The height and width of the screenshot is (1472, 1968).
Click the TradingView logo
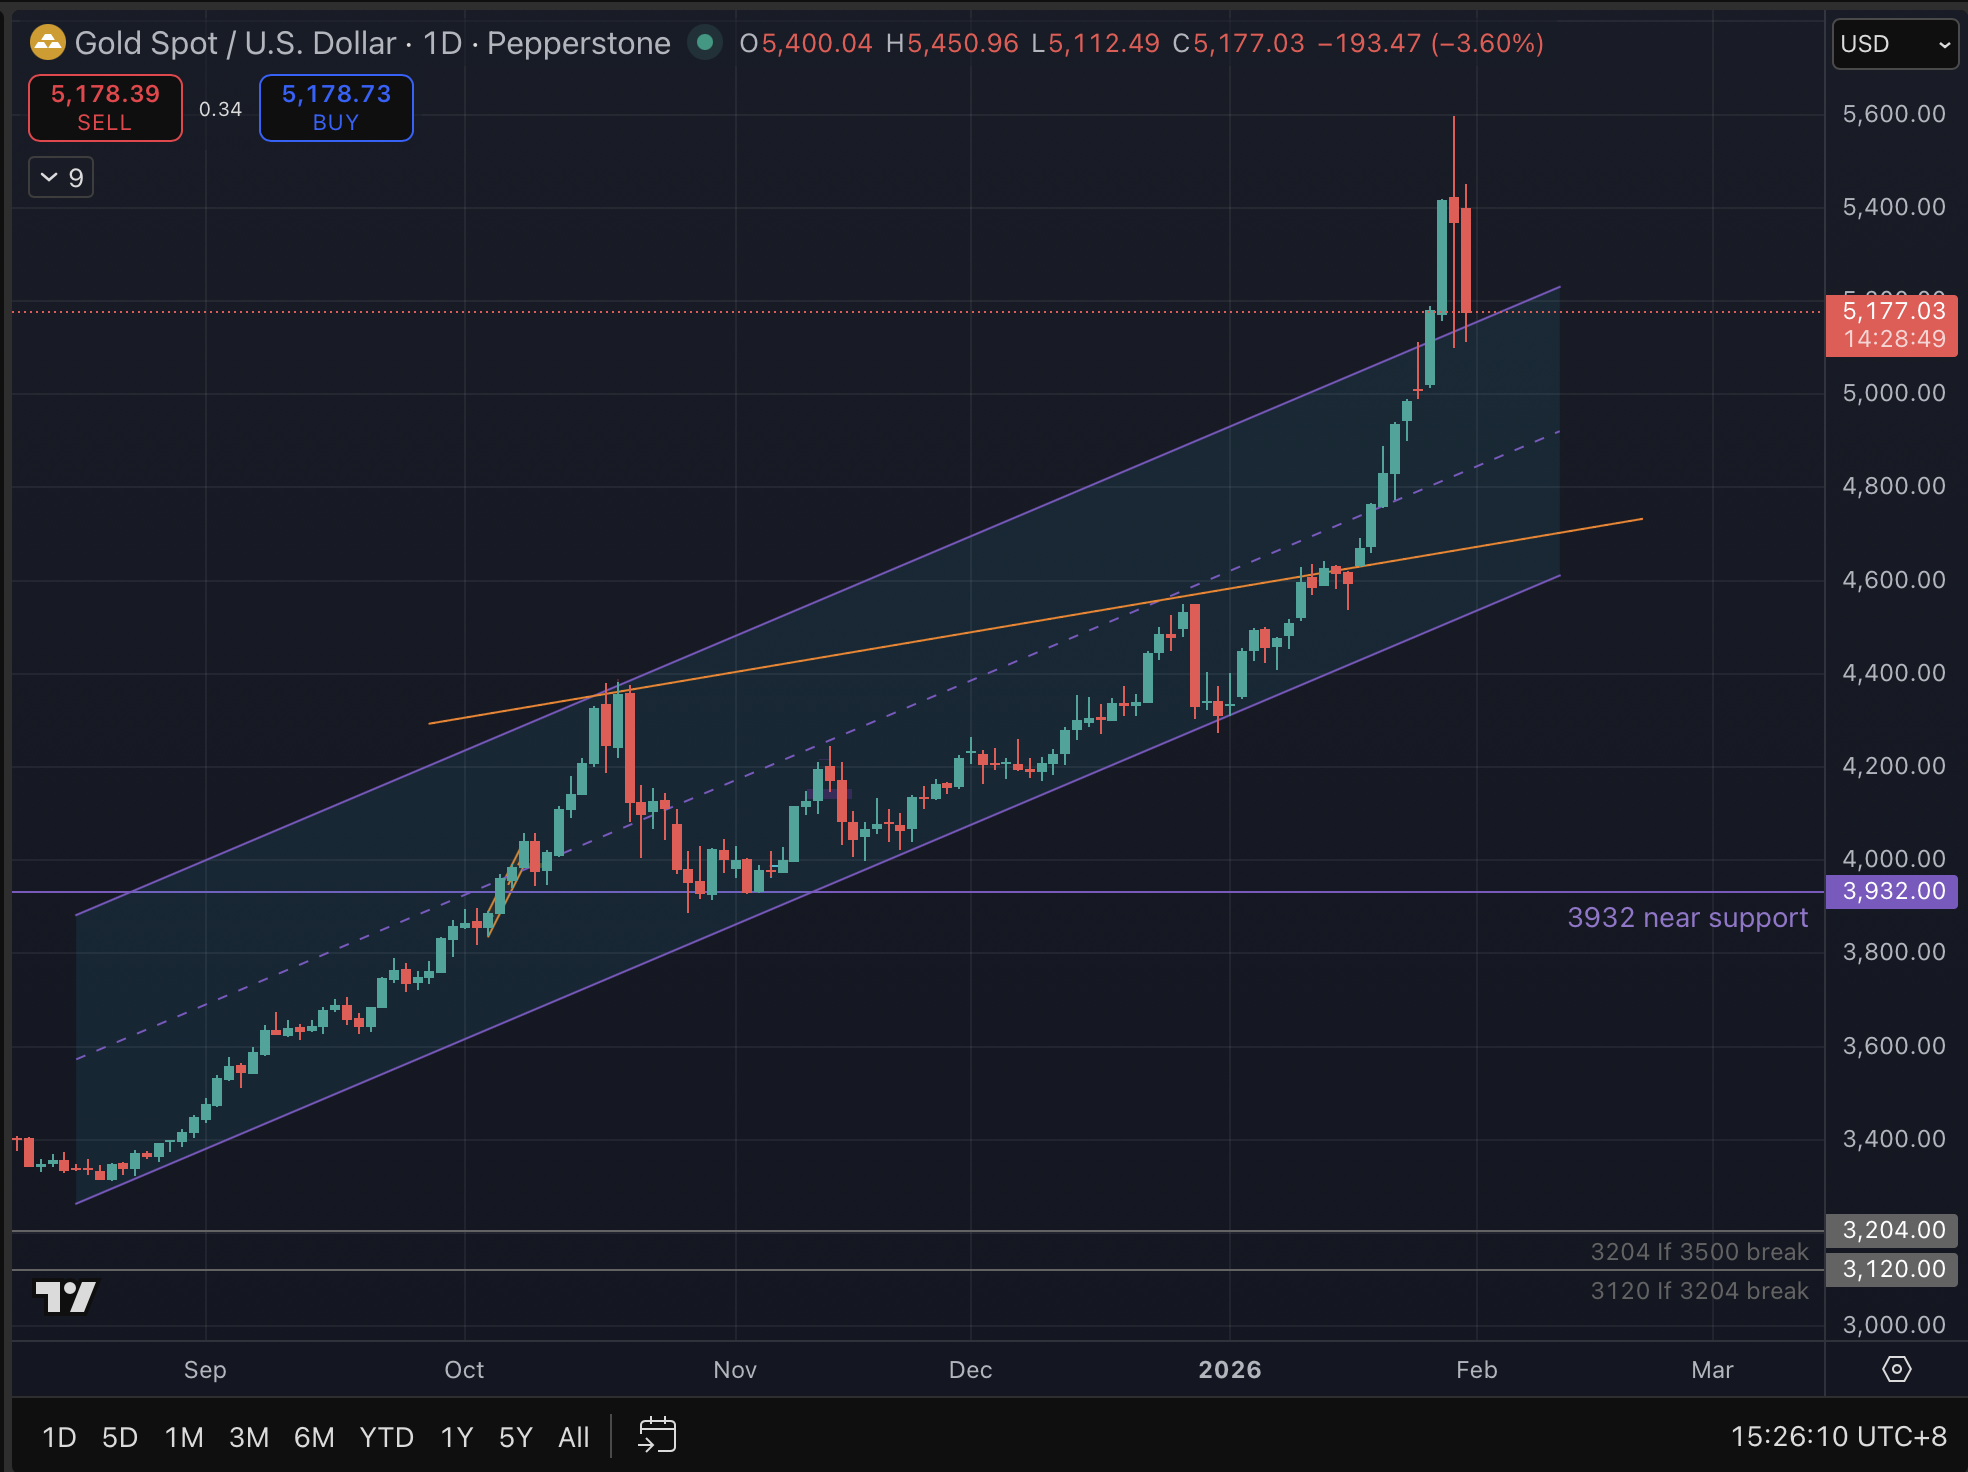66,1297
